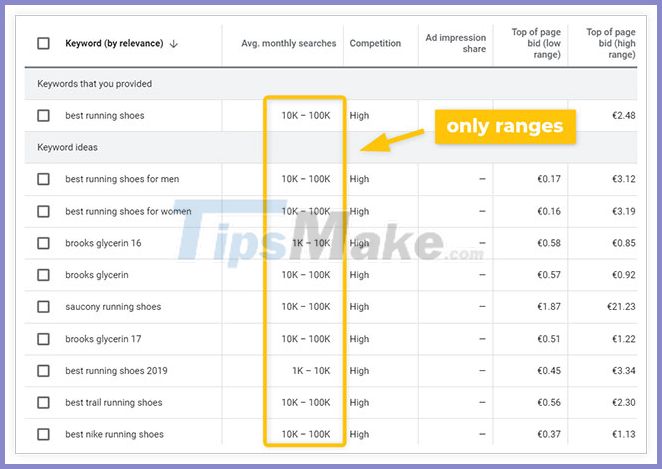Tick checkbox for 'best running shoes for women'
The image size is (662, 469).
43,211
